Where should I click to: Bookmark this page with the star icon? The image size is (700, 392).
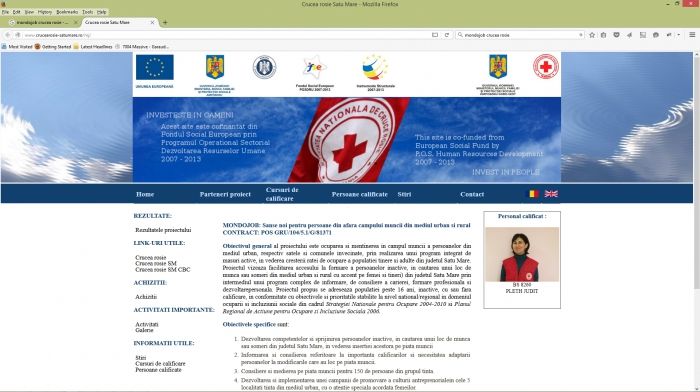pos(592,35)
